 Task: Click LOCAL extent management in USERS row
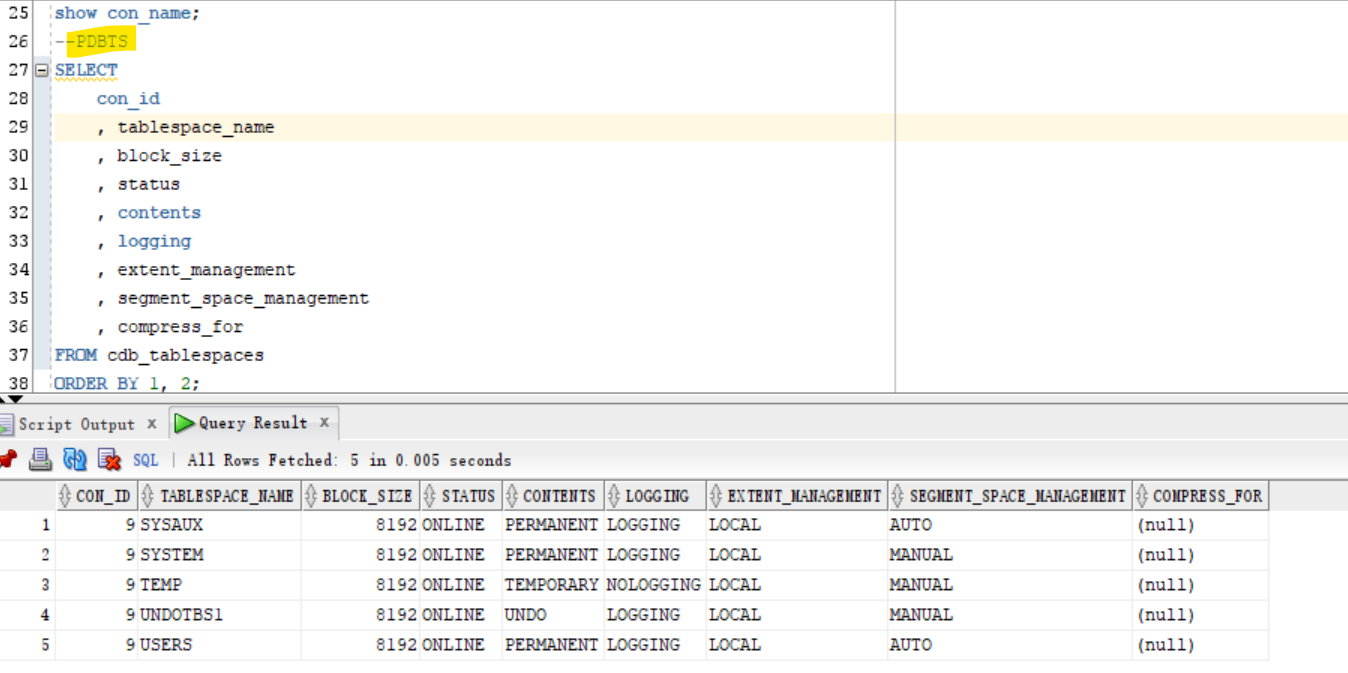[x=796, y=645]
